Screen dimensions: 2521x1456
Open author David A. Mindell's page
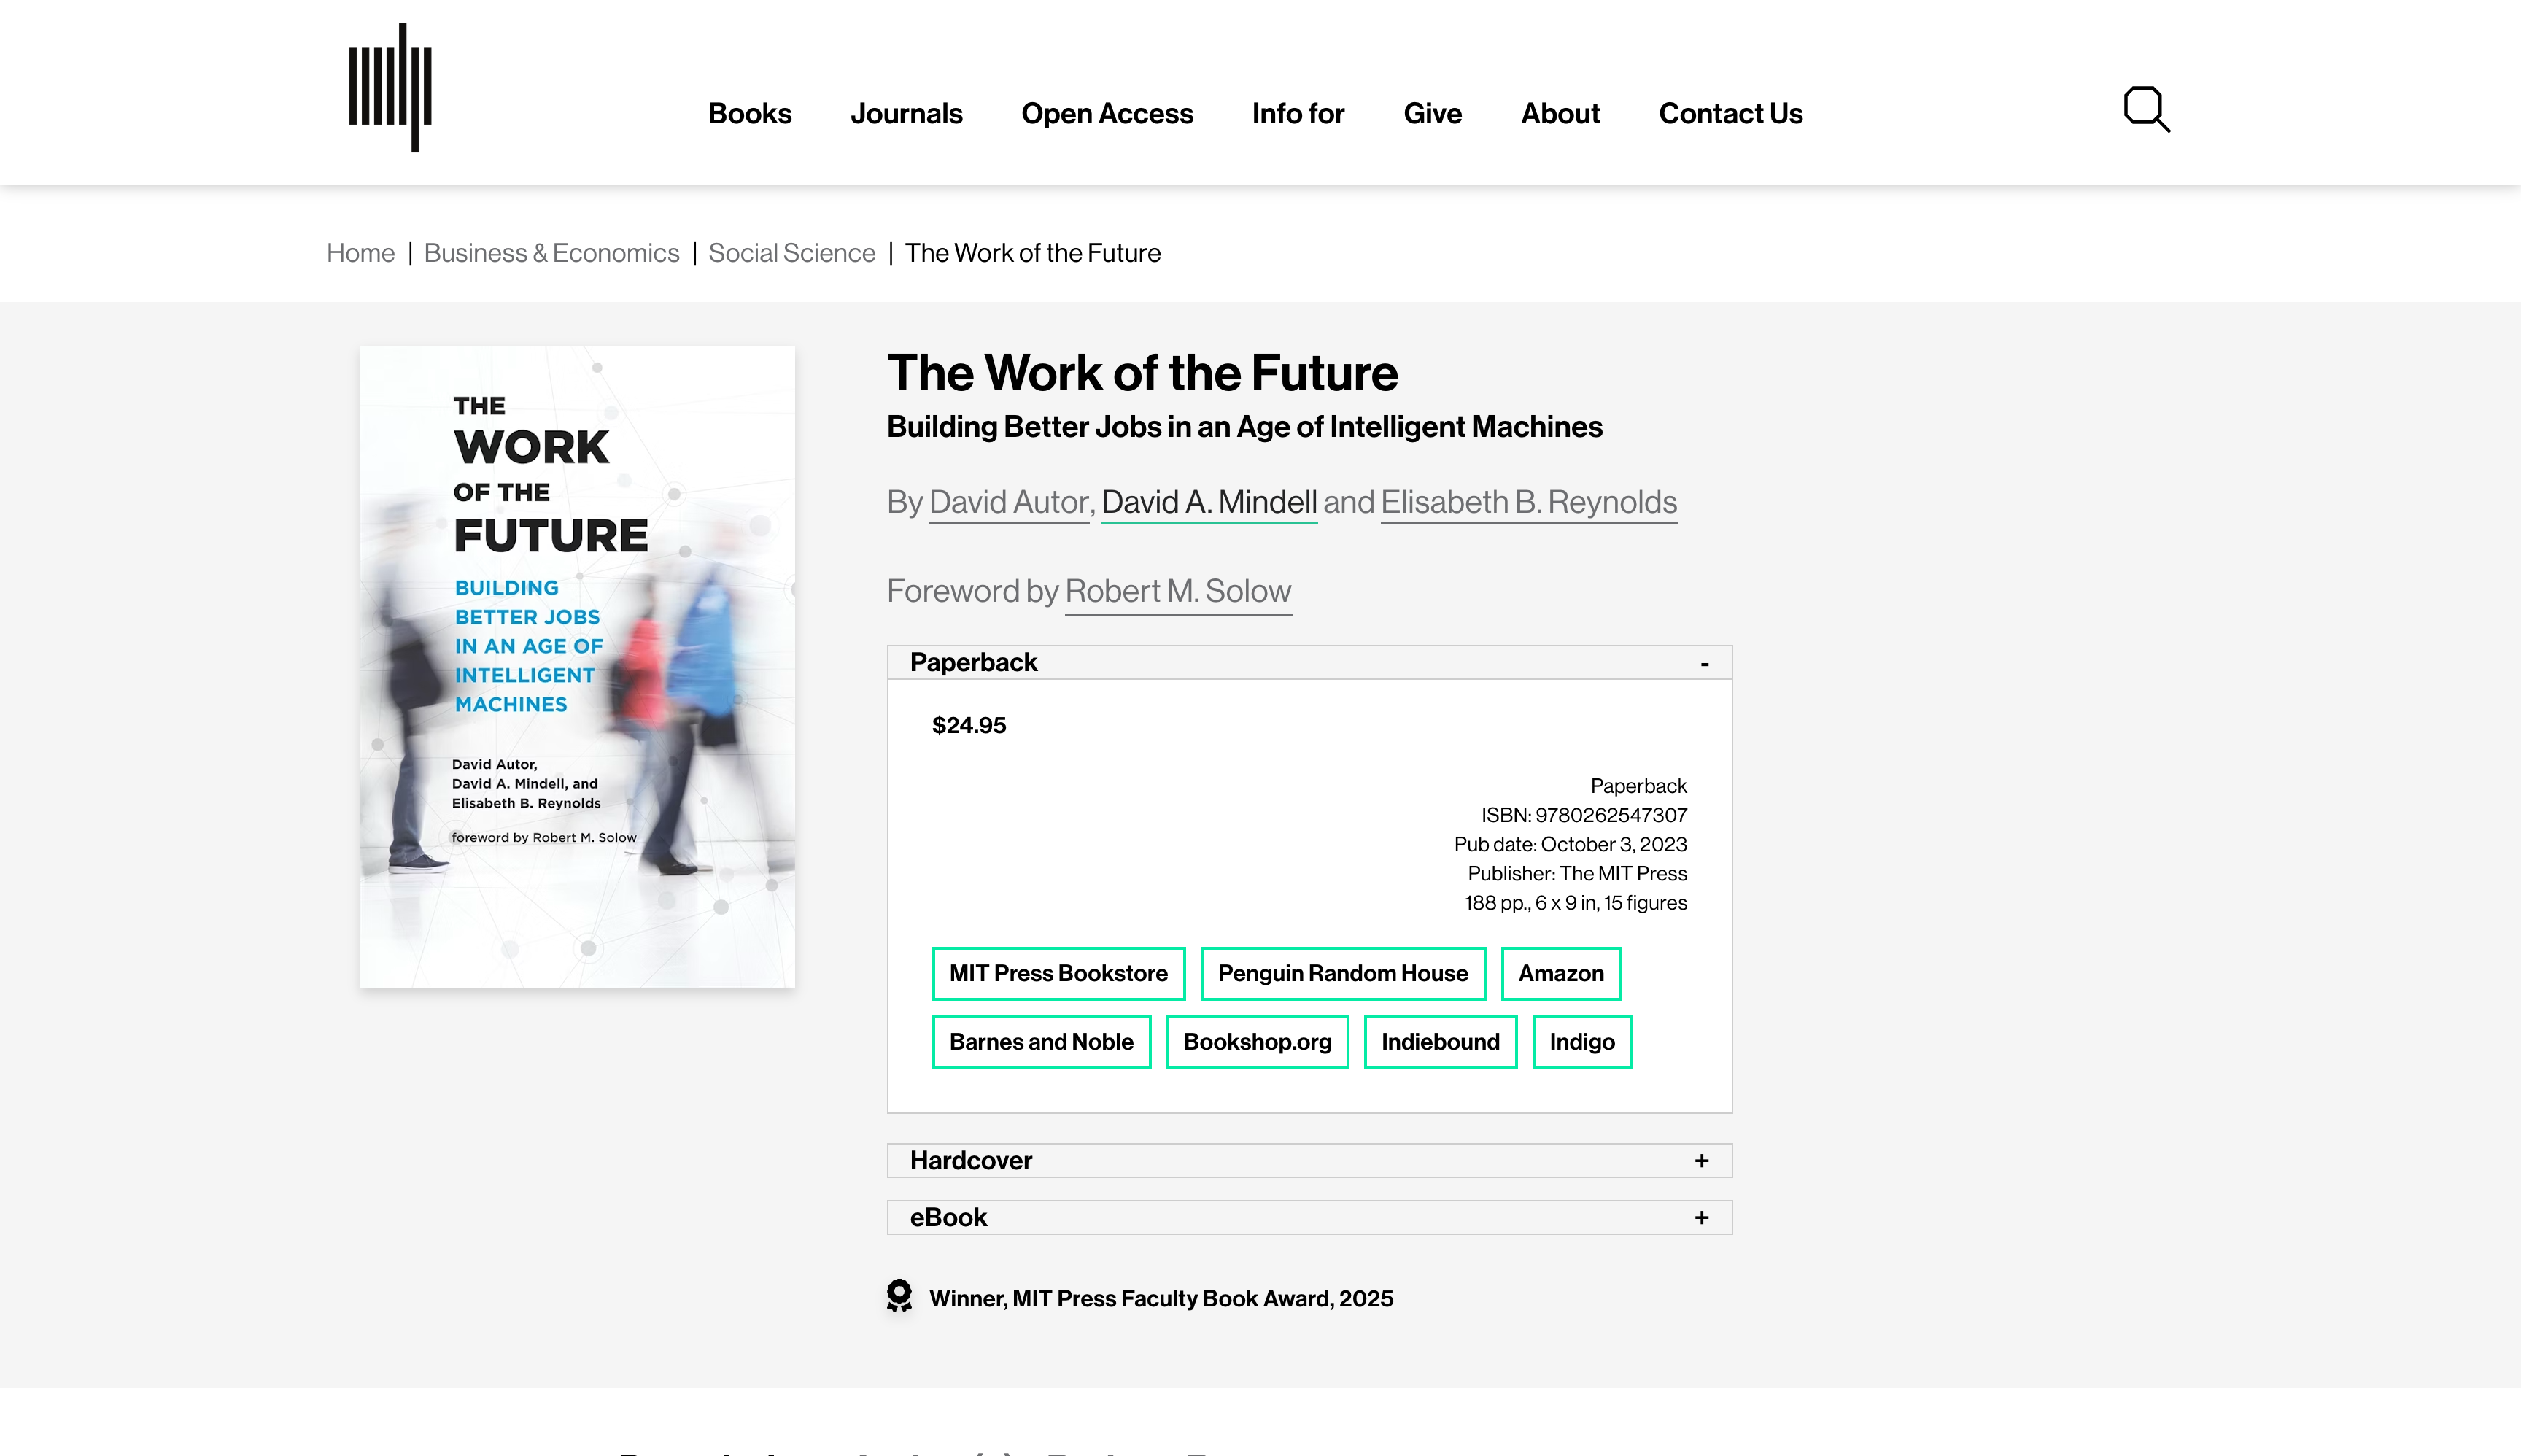(x=1209, y=502)
